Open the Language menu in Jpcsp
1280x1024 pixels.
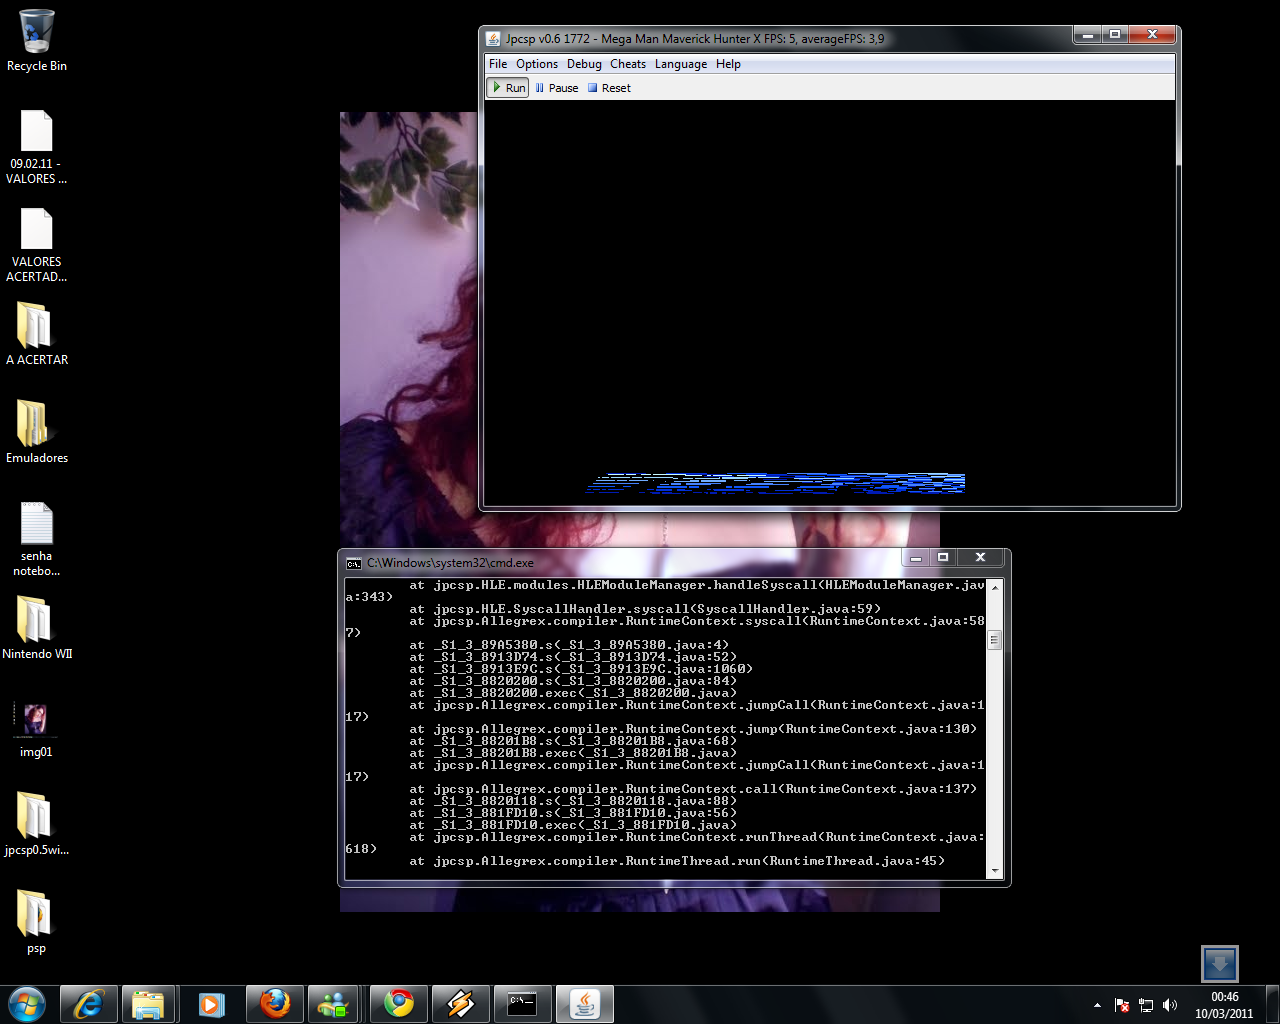pos(681,64)
